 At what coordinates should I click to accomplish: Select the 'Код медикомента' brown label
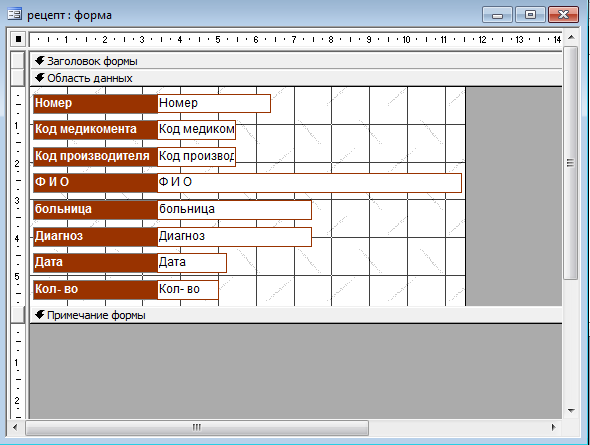(x=95, y=130)
